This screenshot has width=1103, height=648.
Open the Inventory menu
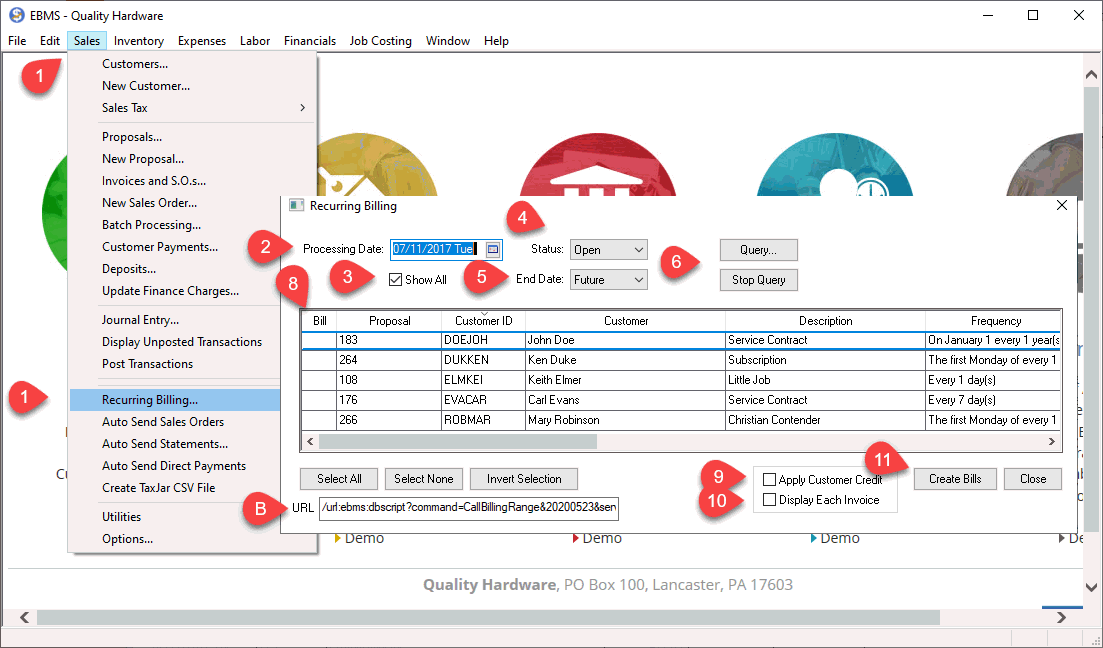(x=139, y=41)
